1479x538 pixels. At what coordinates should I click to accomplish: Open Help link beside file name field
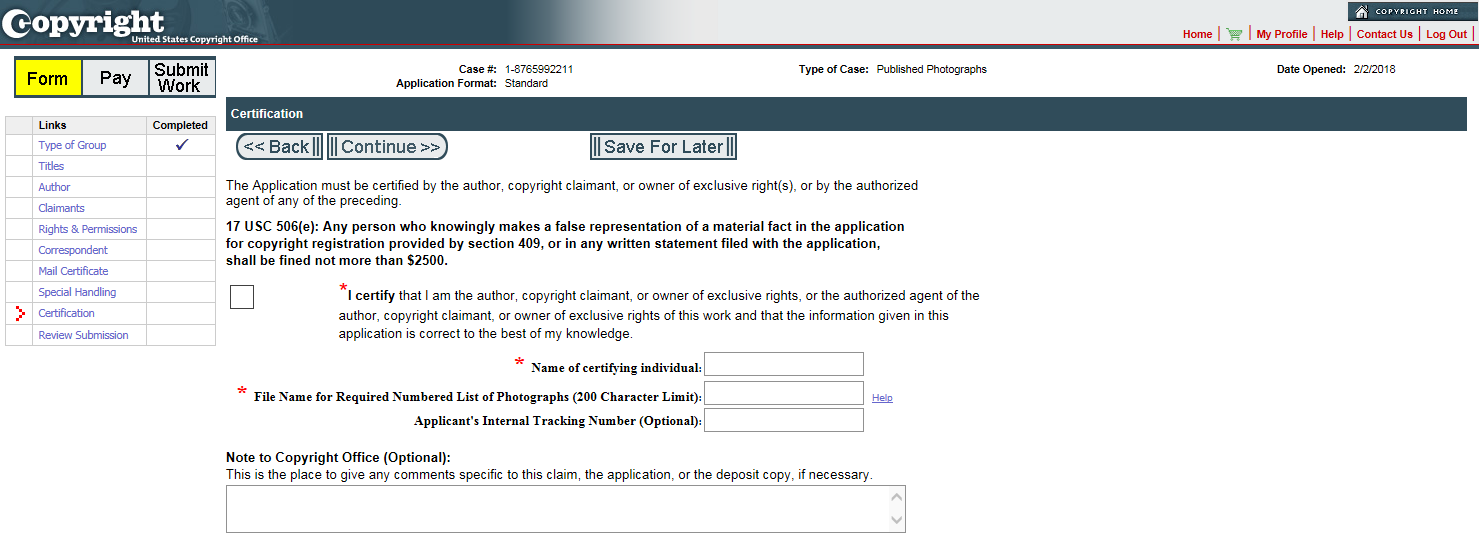click(x=882, y=398)
